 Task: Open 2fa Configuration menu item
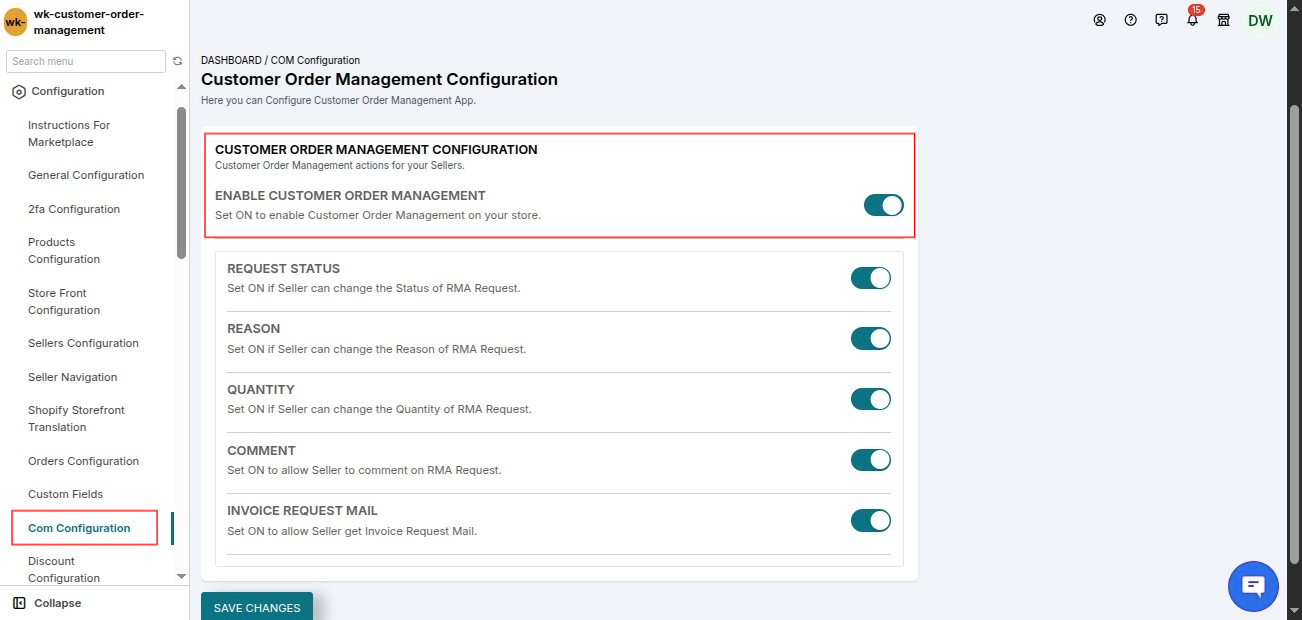point(74,209)
